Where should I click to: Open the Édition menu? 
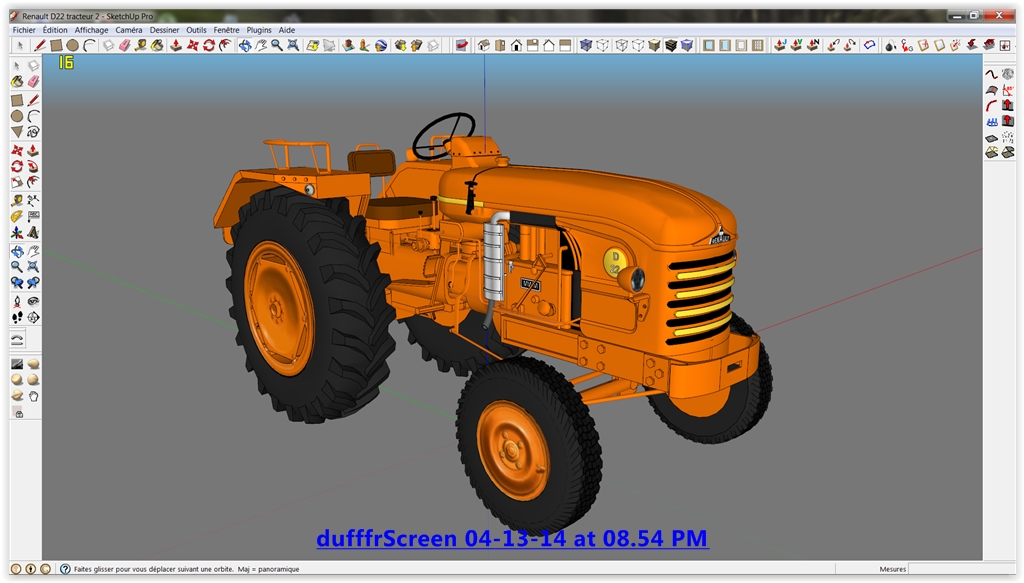[55, 30]
